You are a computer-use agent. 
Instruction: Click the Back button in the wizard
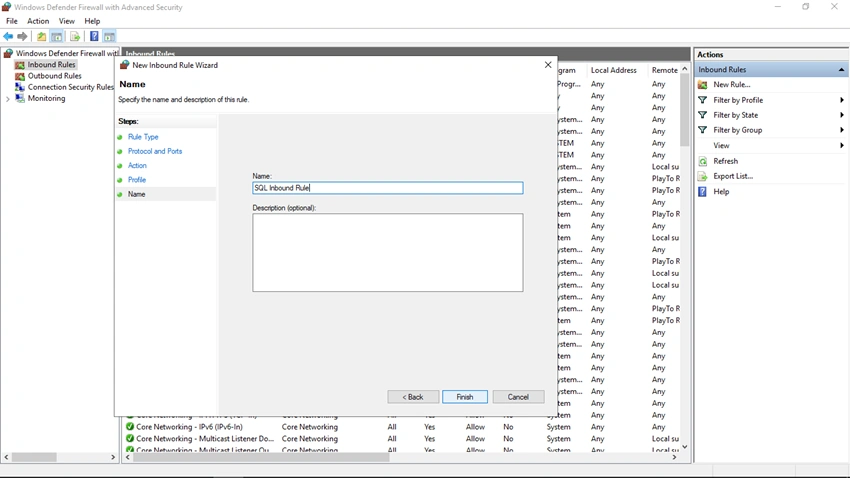tap(413, 397)
